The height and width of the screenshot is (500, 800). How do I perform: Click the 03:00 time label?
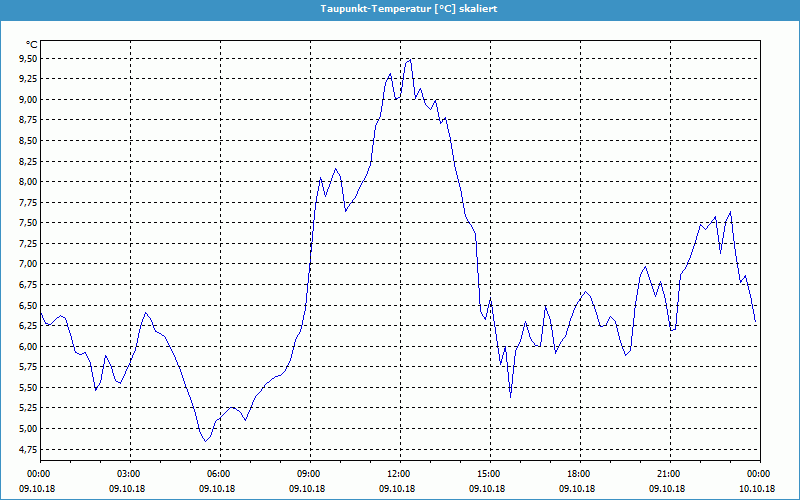click(x=129, y=474)
